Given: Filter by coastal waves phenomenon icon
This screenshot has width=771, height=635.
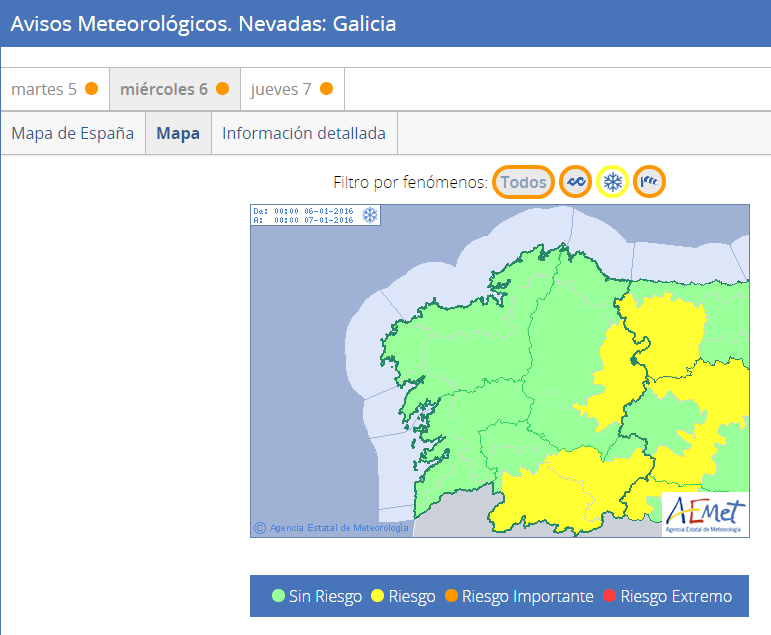Looking at the screenshot, I should click(575, 182).
